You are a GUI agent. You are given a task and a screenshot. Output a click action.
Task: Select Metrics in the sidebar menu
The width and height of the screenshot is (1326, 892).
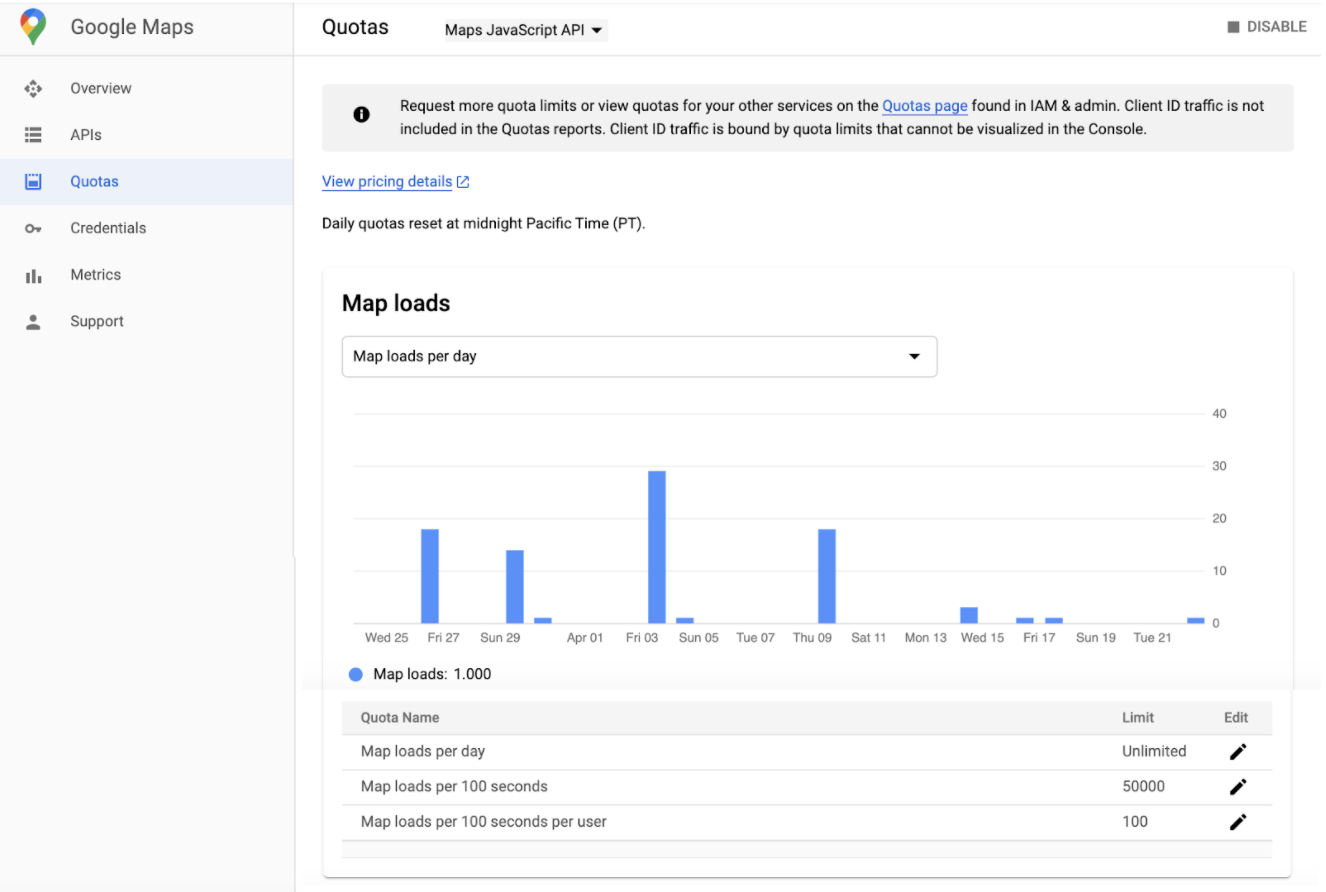tap(96, 274)
